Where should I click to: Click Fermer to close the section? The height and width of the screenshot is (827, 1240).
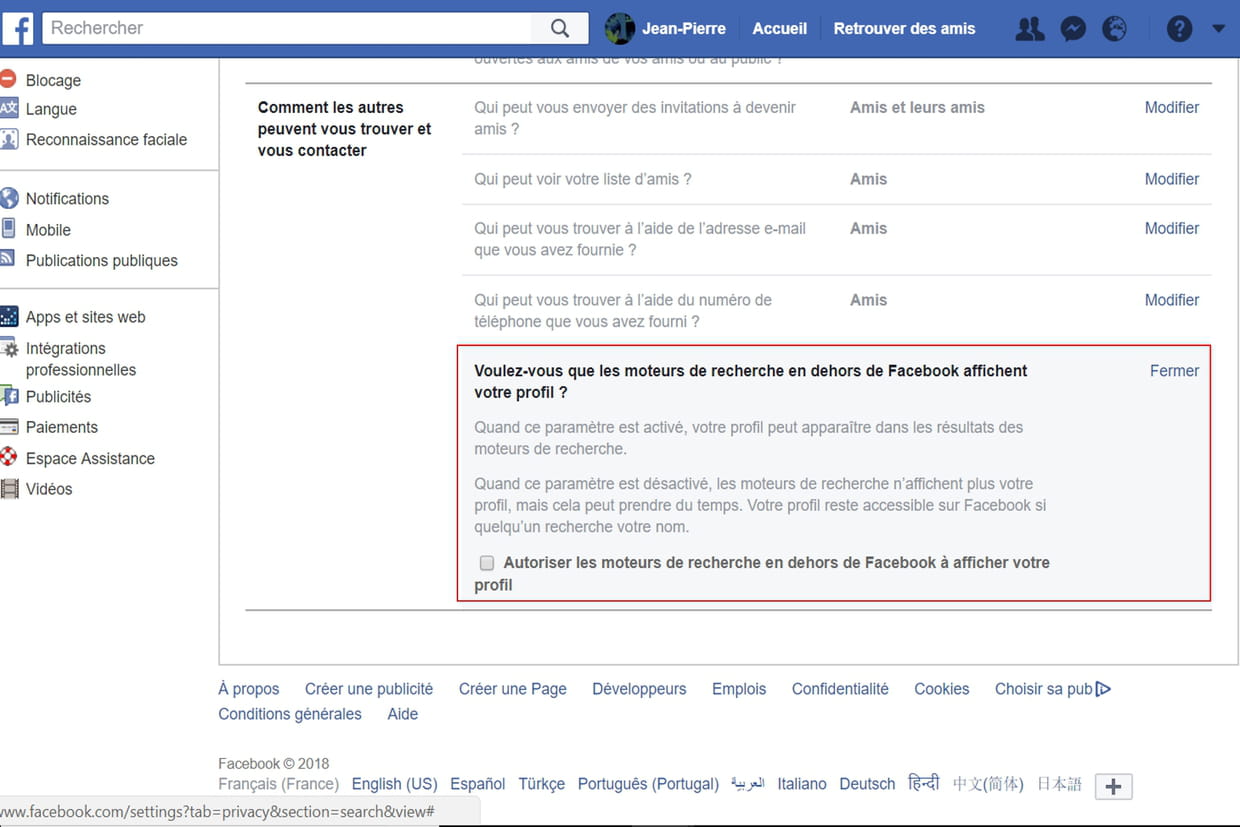coord(1174,371)
